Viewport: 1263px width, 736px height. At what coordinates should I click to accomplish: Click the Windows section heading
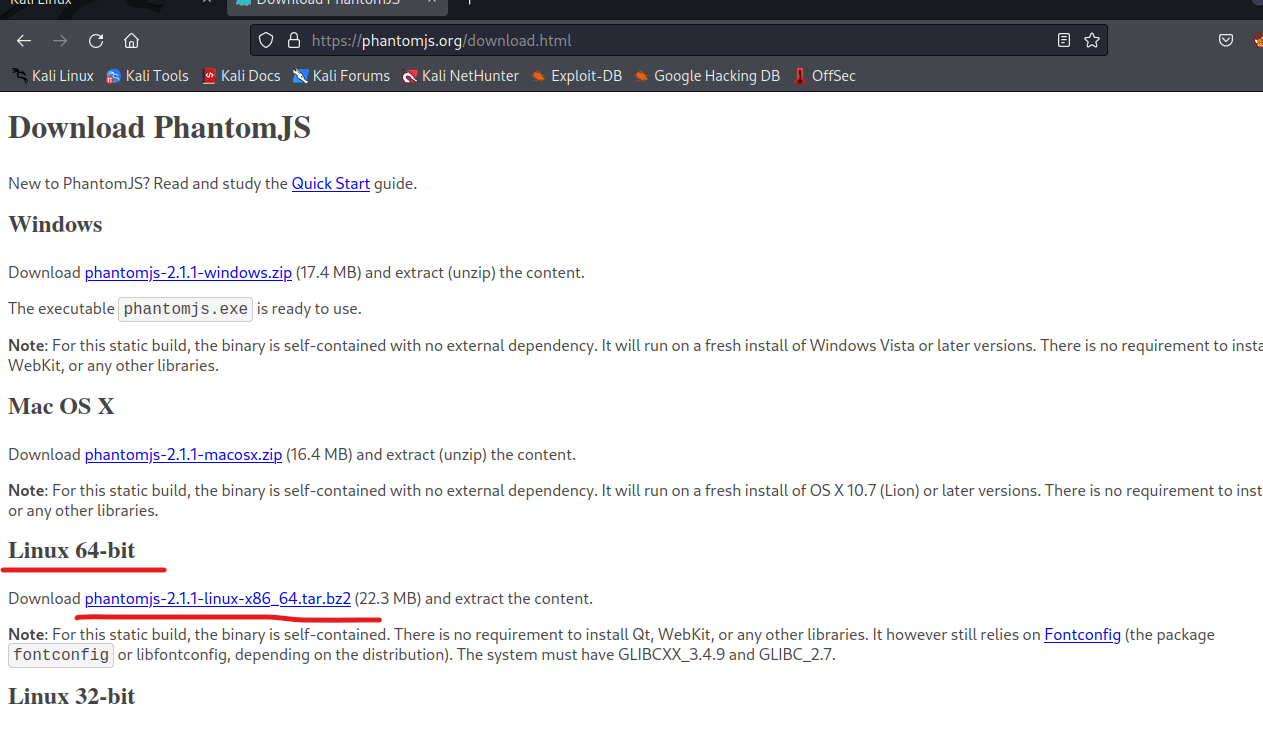pyautogui.click(x=55, y=224)
